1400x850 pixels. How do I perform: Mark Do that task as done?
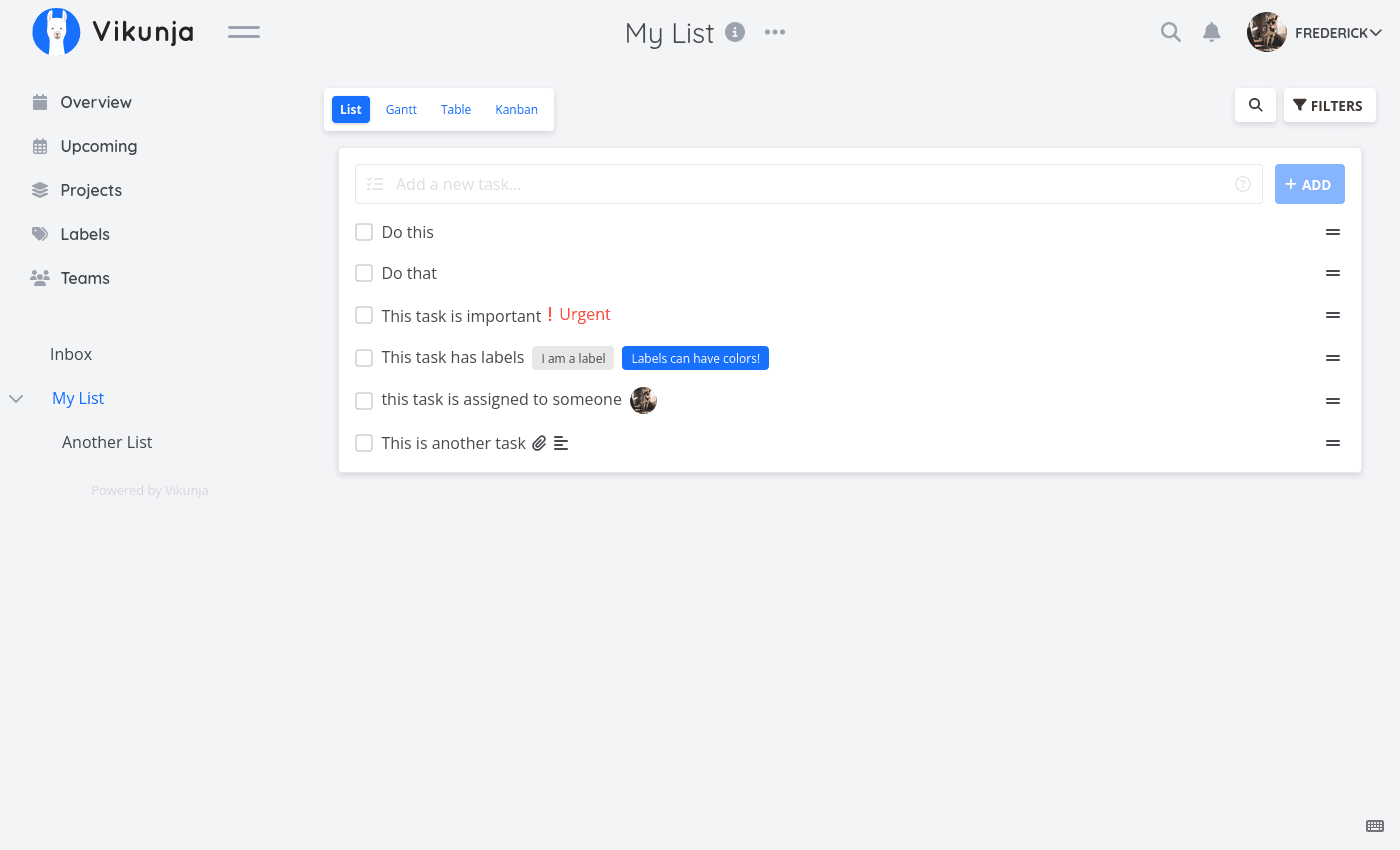pos(364,273)
